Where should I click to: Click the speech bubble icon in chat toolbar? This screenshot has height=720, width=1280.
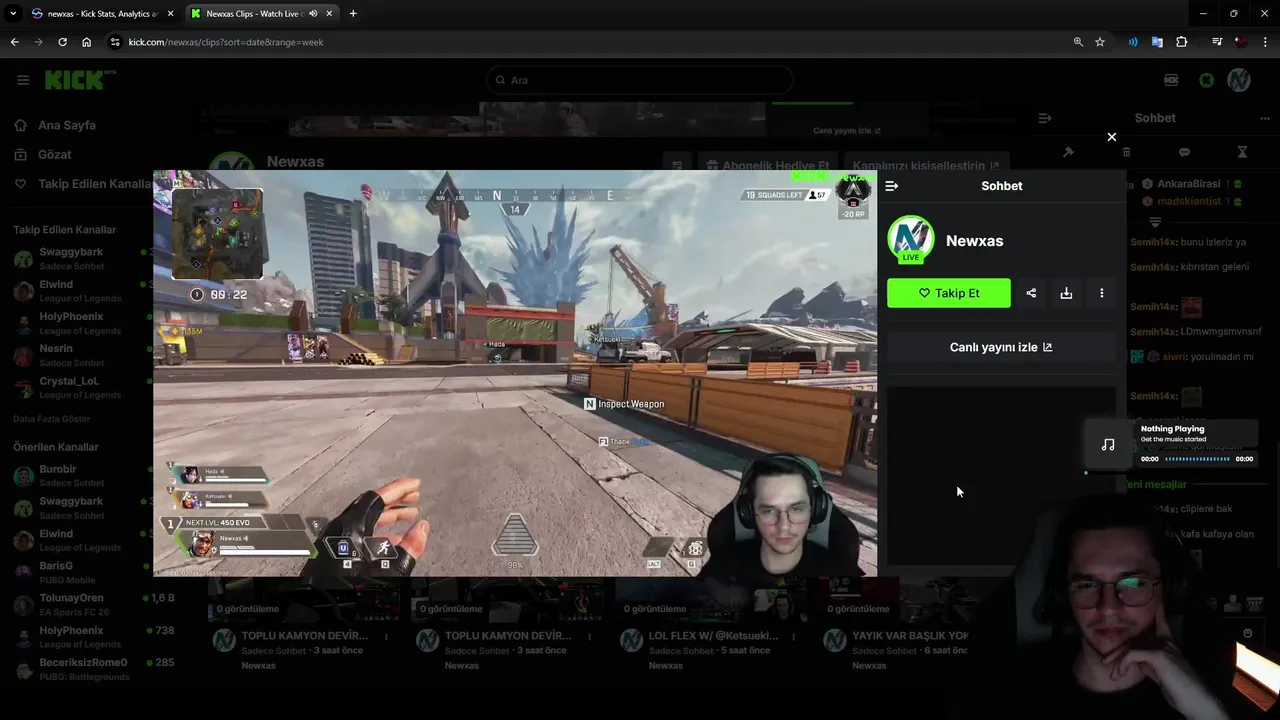pyautogui.click(x=1184, y=152)
